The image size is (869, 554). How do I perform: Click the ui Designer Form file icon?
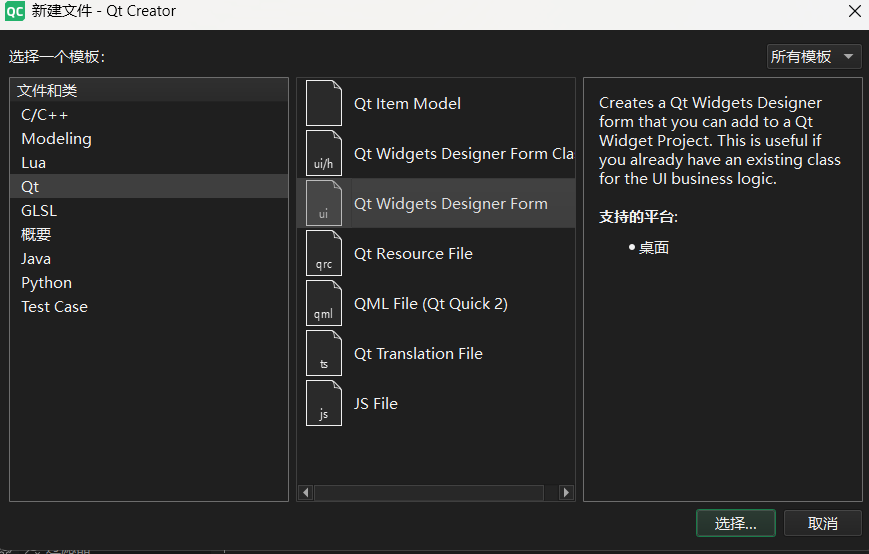pyautogui.click(x=323, y=203)
